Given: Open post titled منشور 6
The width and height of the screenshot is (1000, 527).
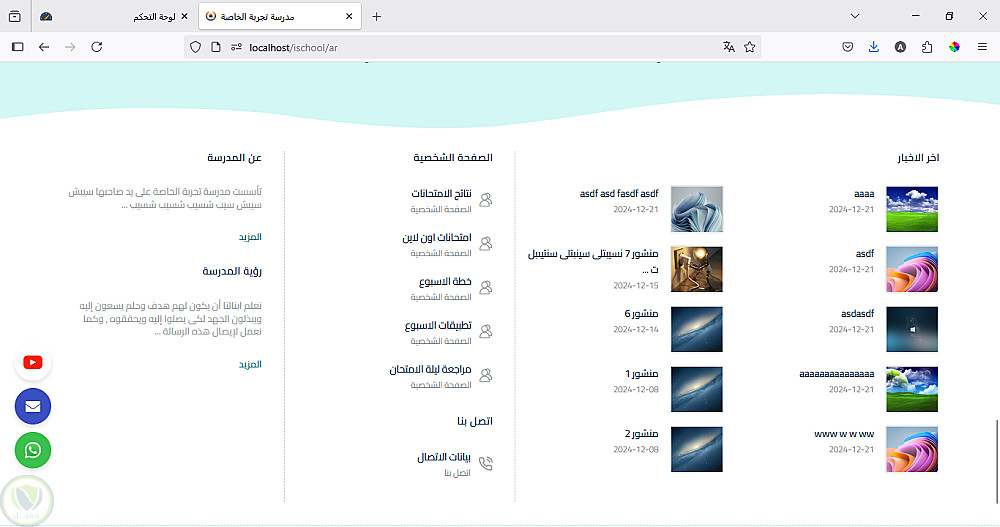Looking at the screenshot, I should [x=641, y=314].
